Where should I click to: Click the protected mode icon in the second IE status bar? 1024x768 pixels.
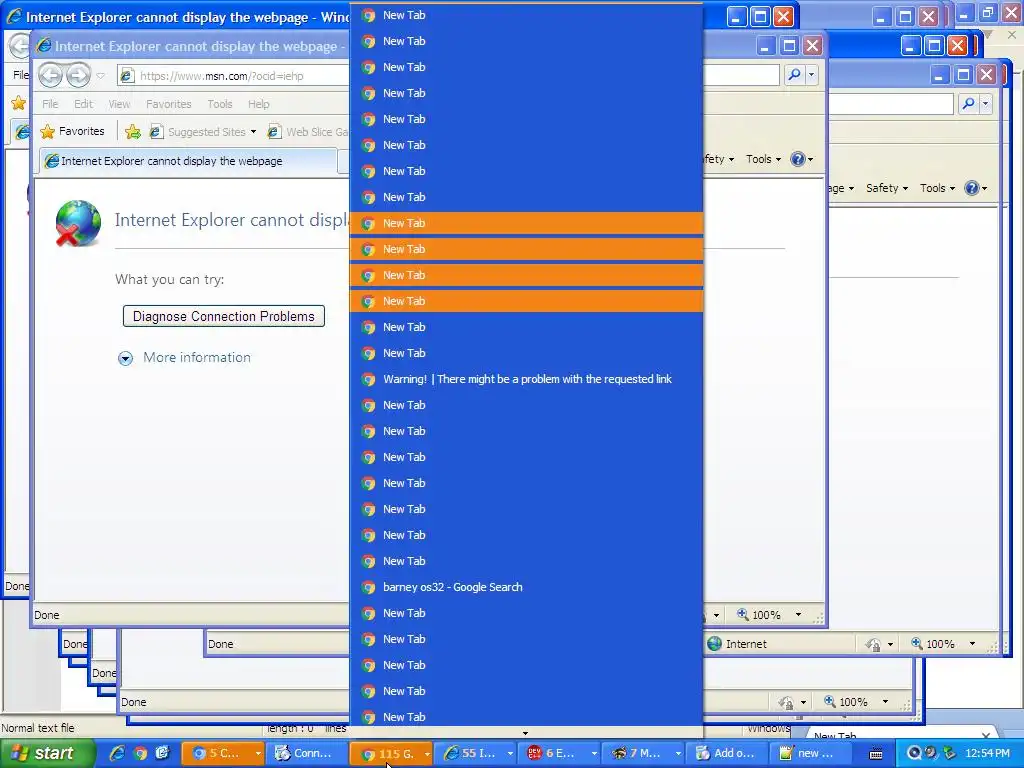coord(872,645)
